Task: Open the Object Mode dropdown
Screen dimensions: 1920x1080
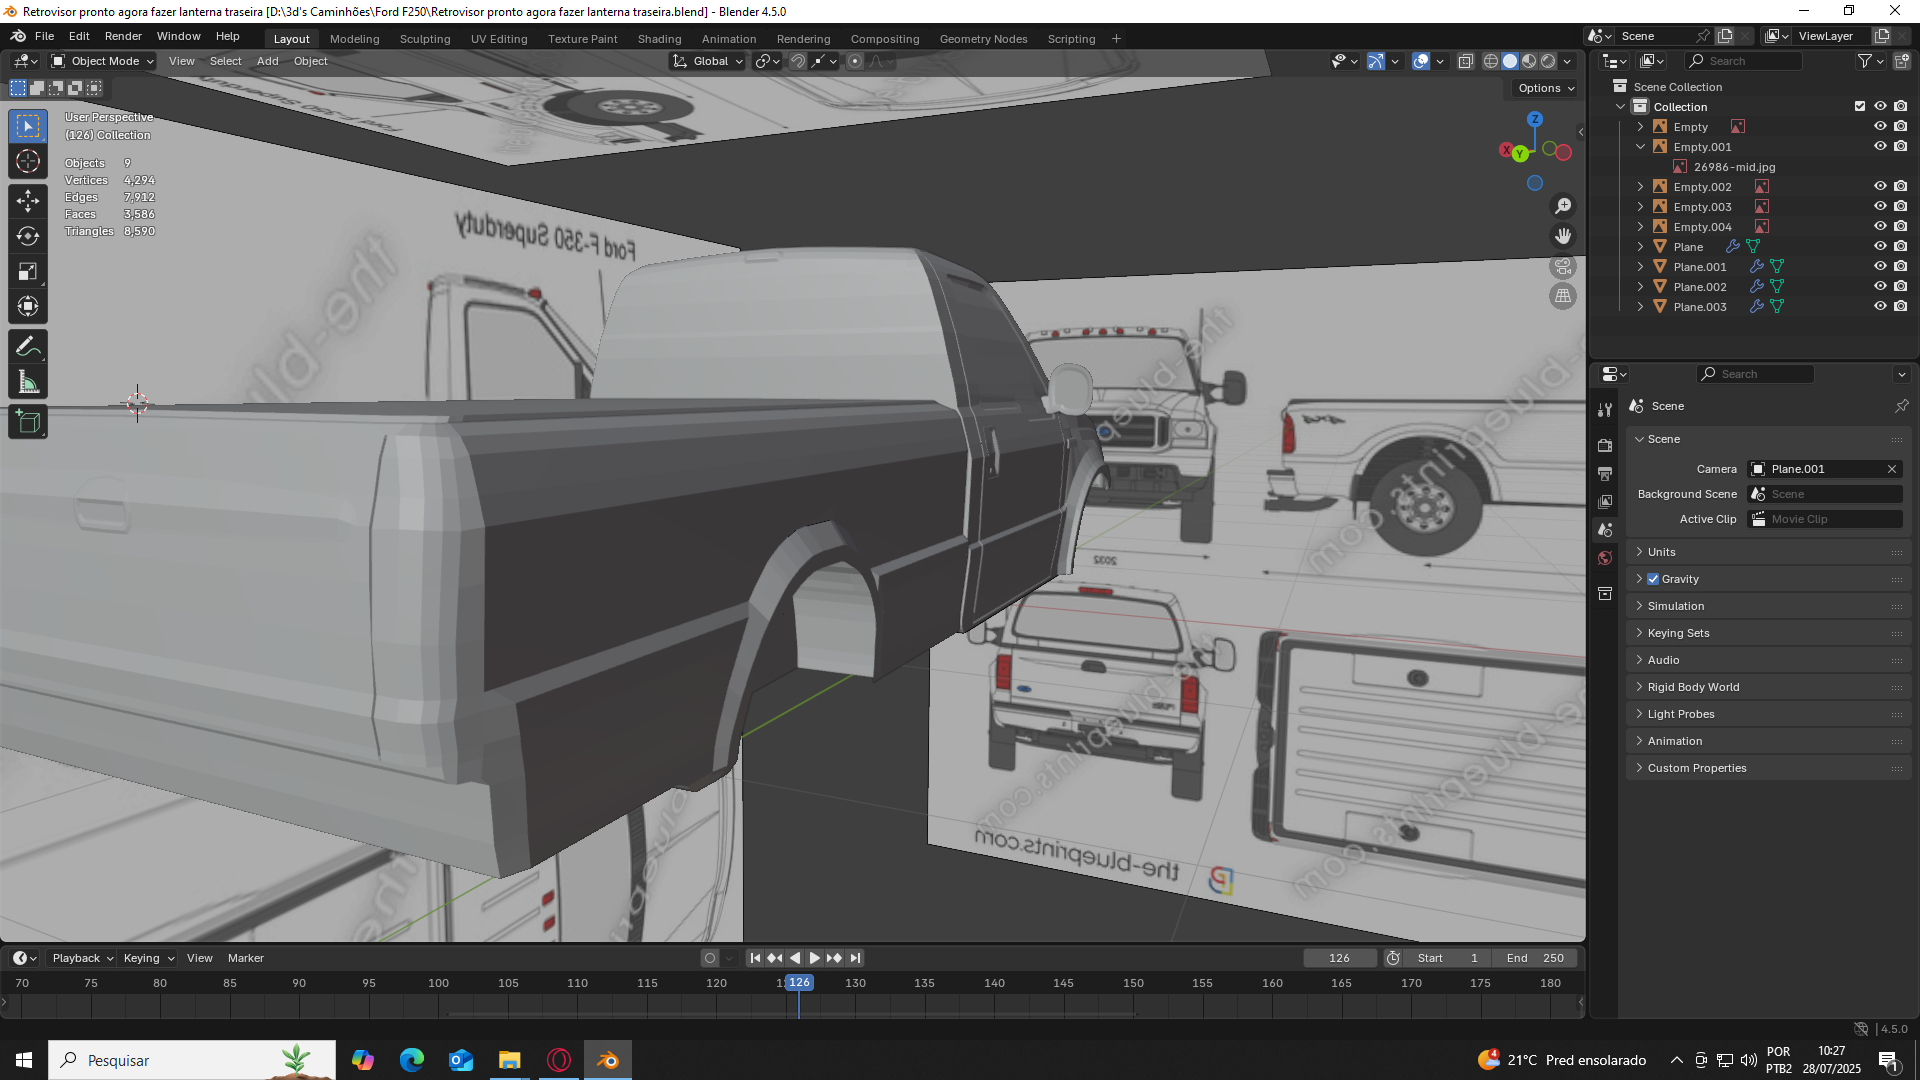Action: click(x=104, y=61)
